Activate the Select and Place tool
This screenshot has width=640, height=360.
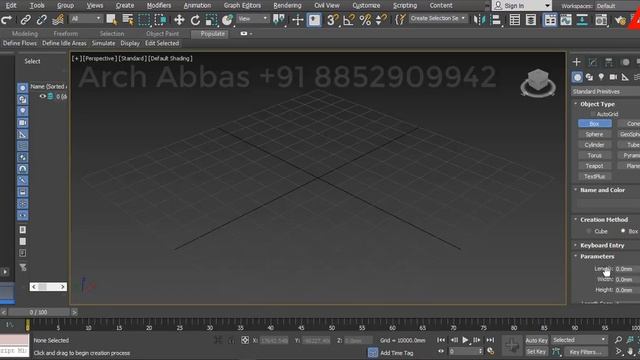[227, 20]
